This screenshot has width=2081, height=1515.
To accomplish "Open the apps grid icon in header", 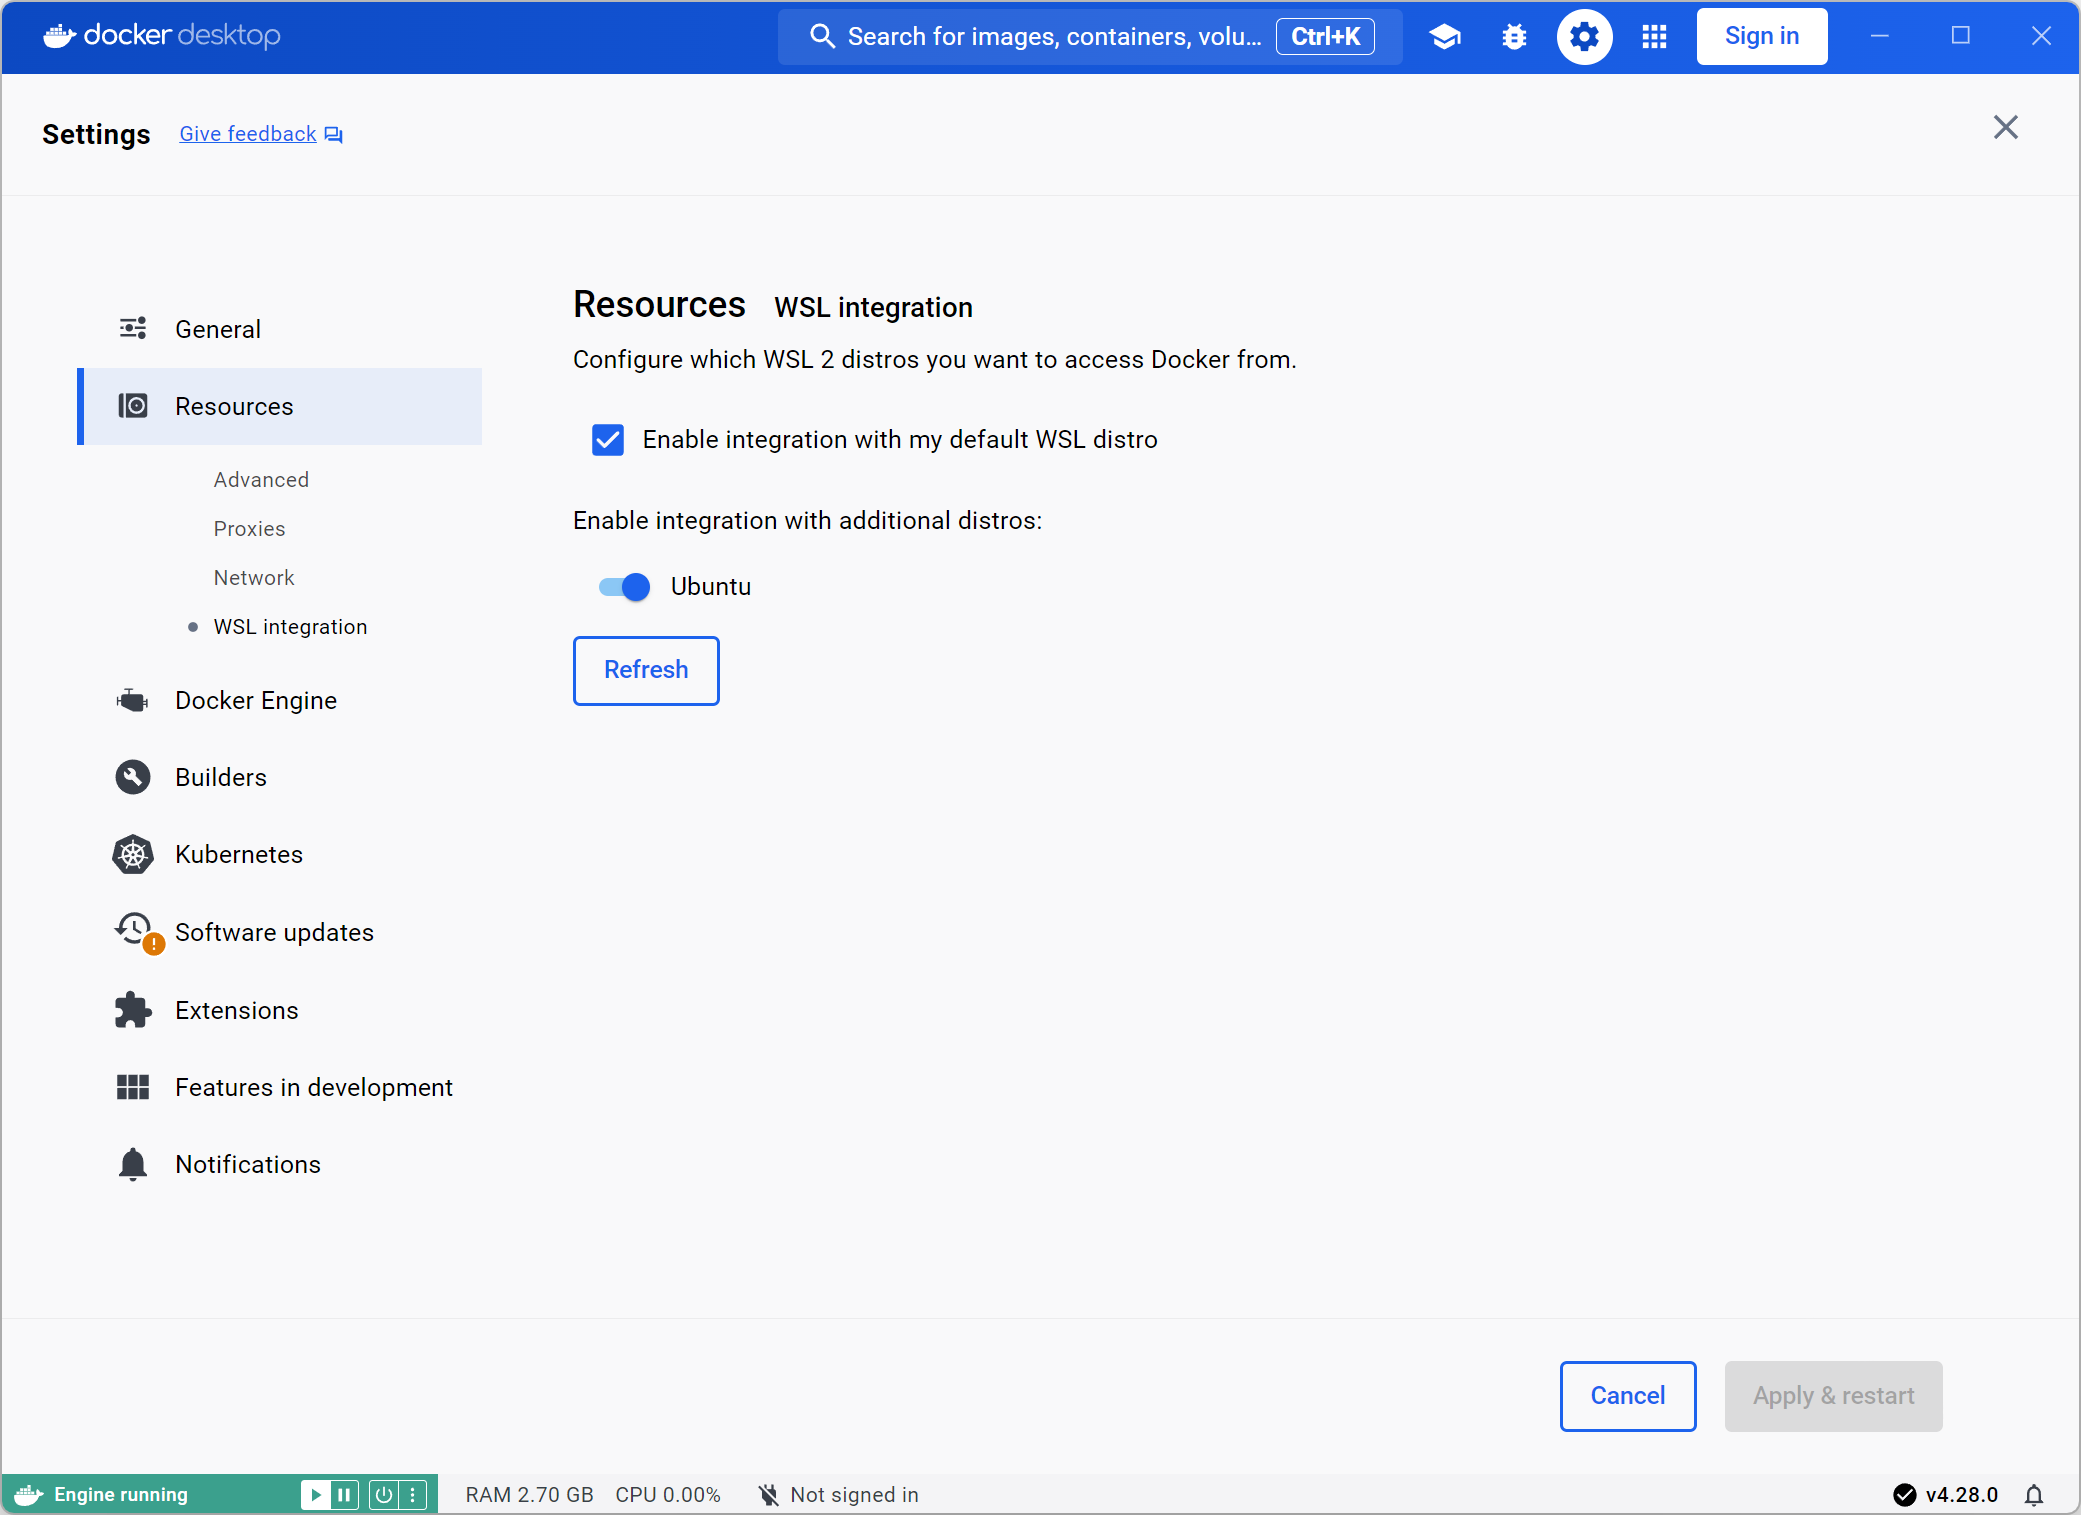I will 1654,37.
